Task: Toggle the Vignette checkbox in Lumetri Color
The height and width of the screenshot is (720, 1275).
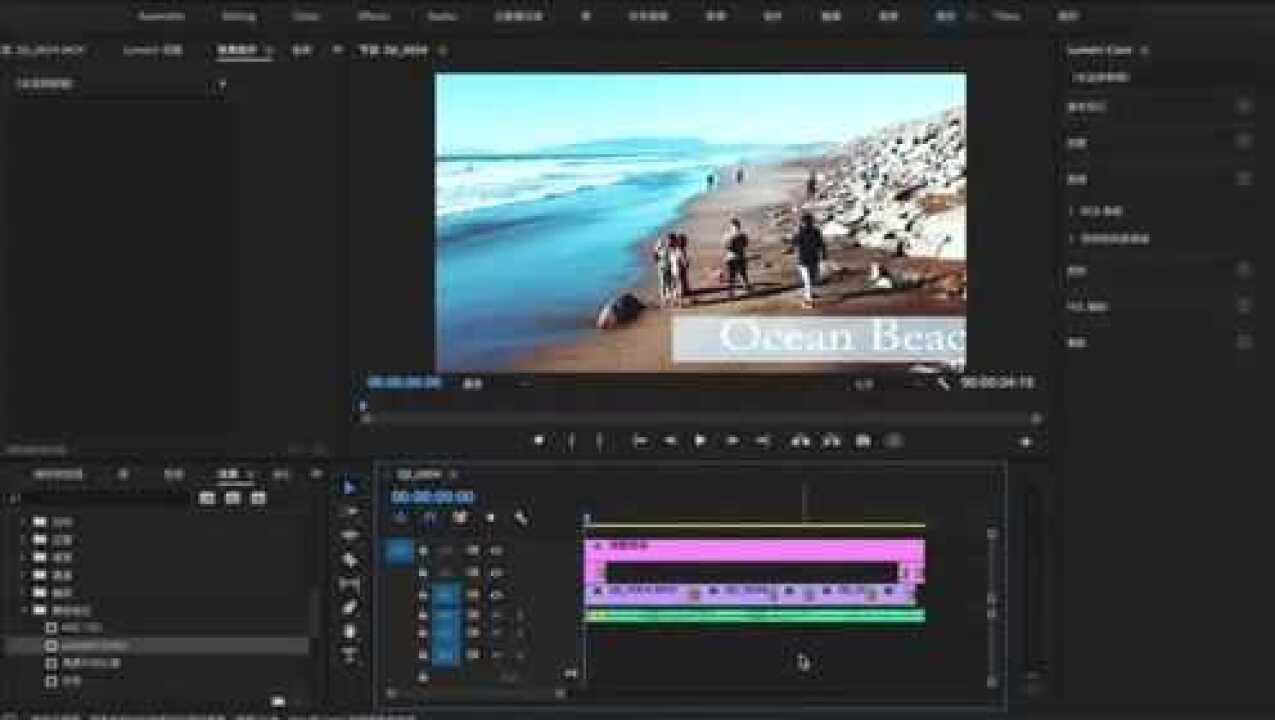Action: click(1244, 342)
